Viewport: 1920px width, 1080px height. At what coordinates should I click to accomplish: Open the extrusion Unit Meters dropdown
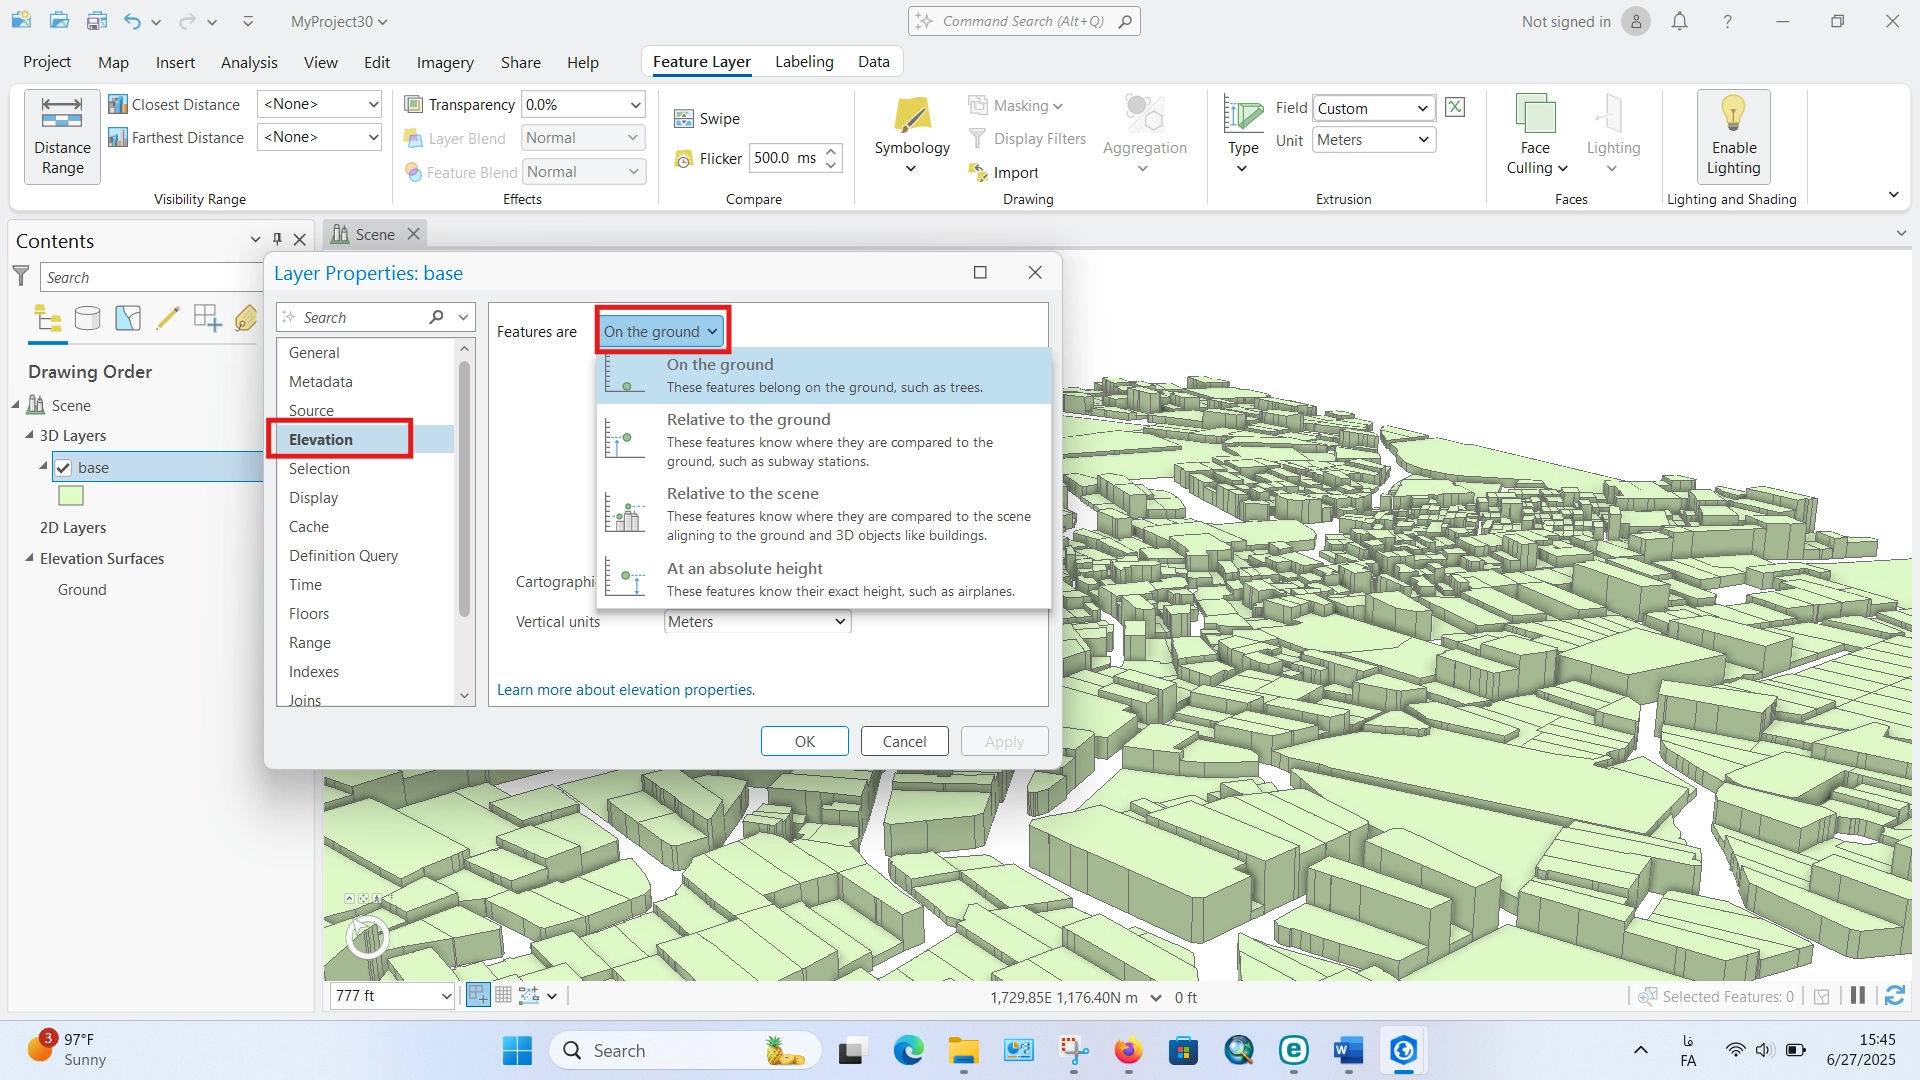[1374, 140]
